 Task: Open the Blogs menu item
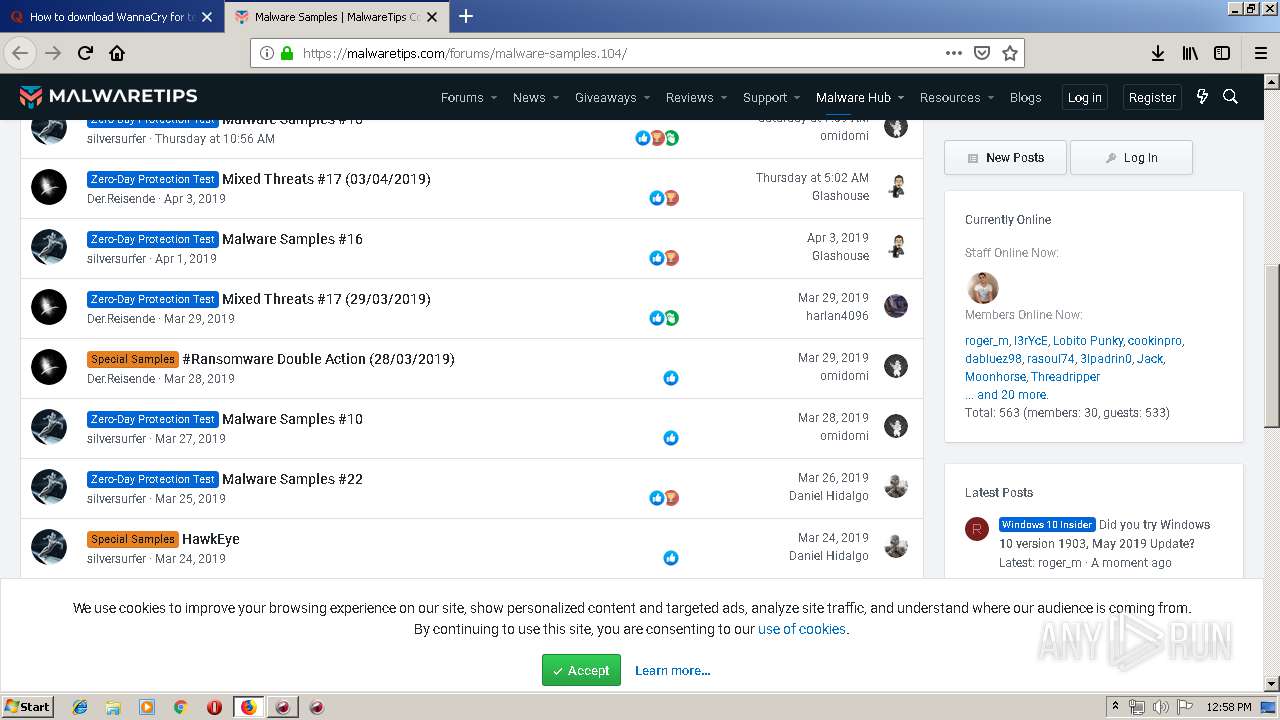[1025, 97]
